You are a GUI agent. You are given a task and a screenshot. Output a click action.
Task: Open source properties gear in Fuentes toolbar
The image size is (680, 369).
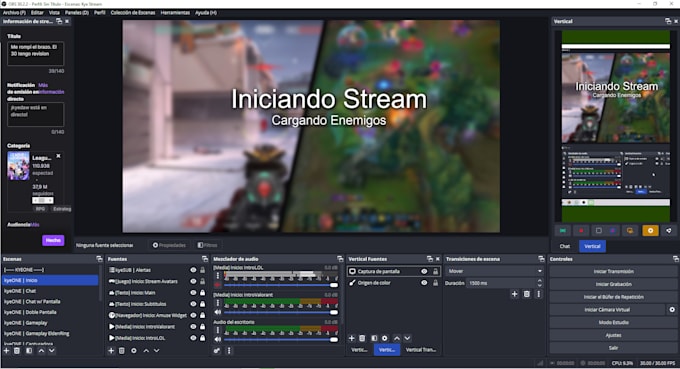(134, 351)
